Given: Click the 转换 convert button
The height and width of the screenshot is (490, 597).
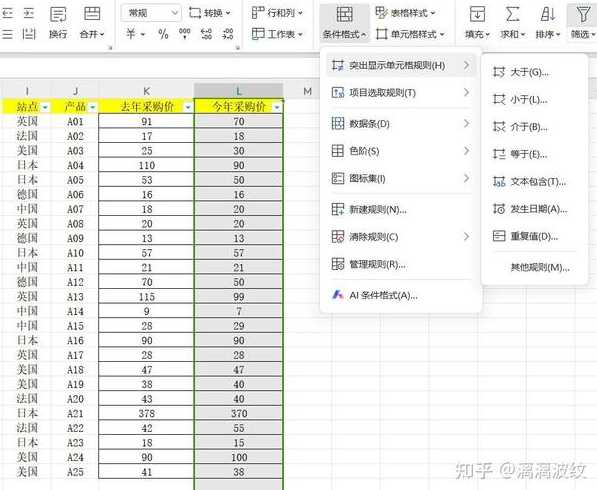Looking at the screenshot, I should pos(210,13).
